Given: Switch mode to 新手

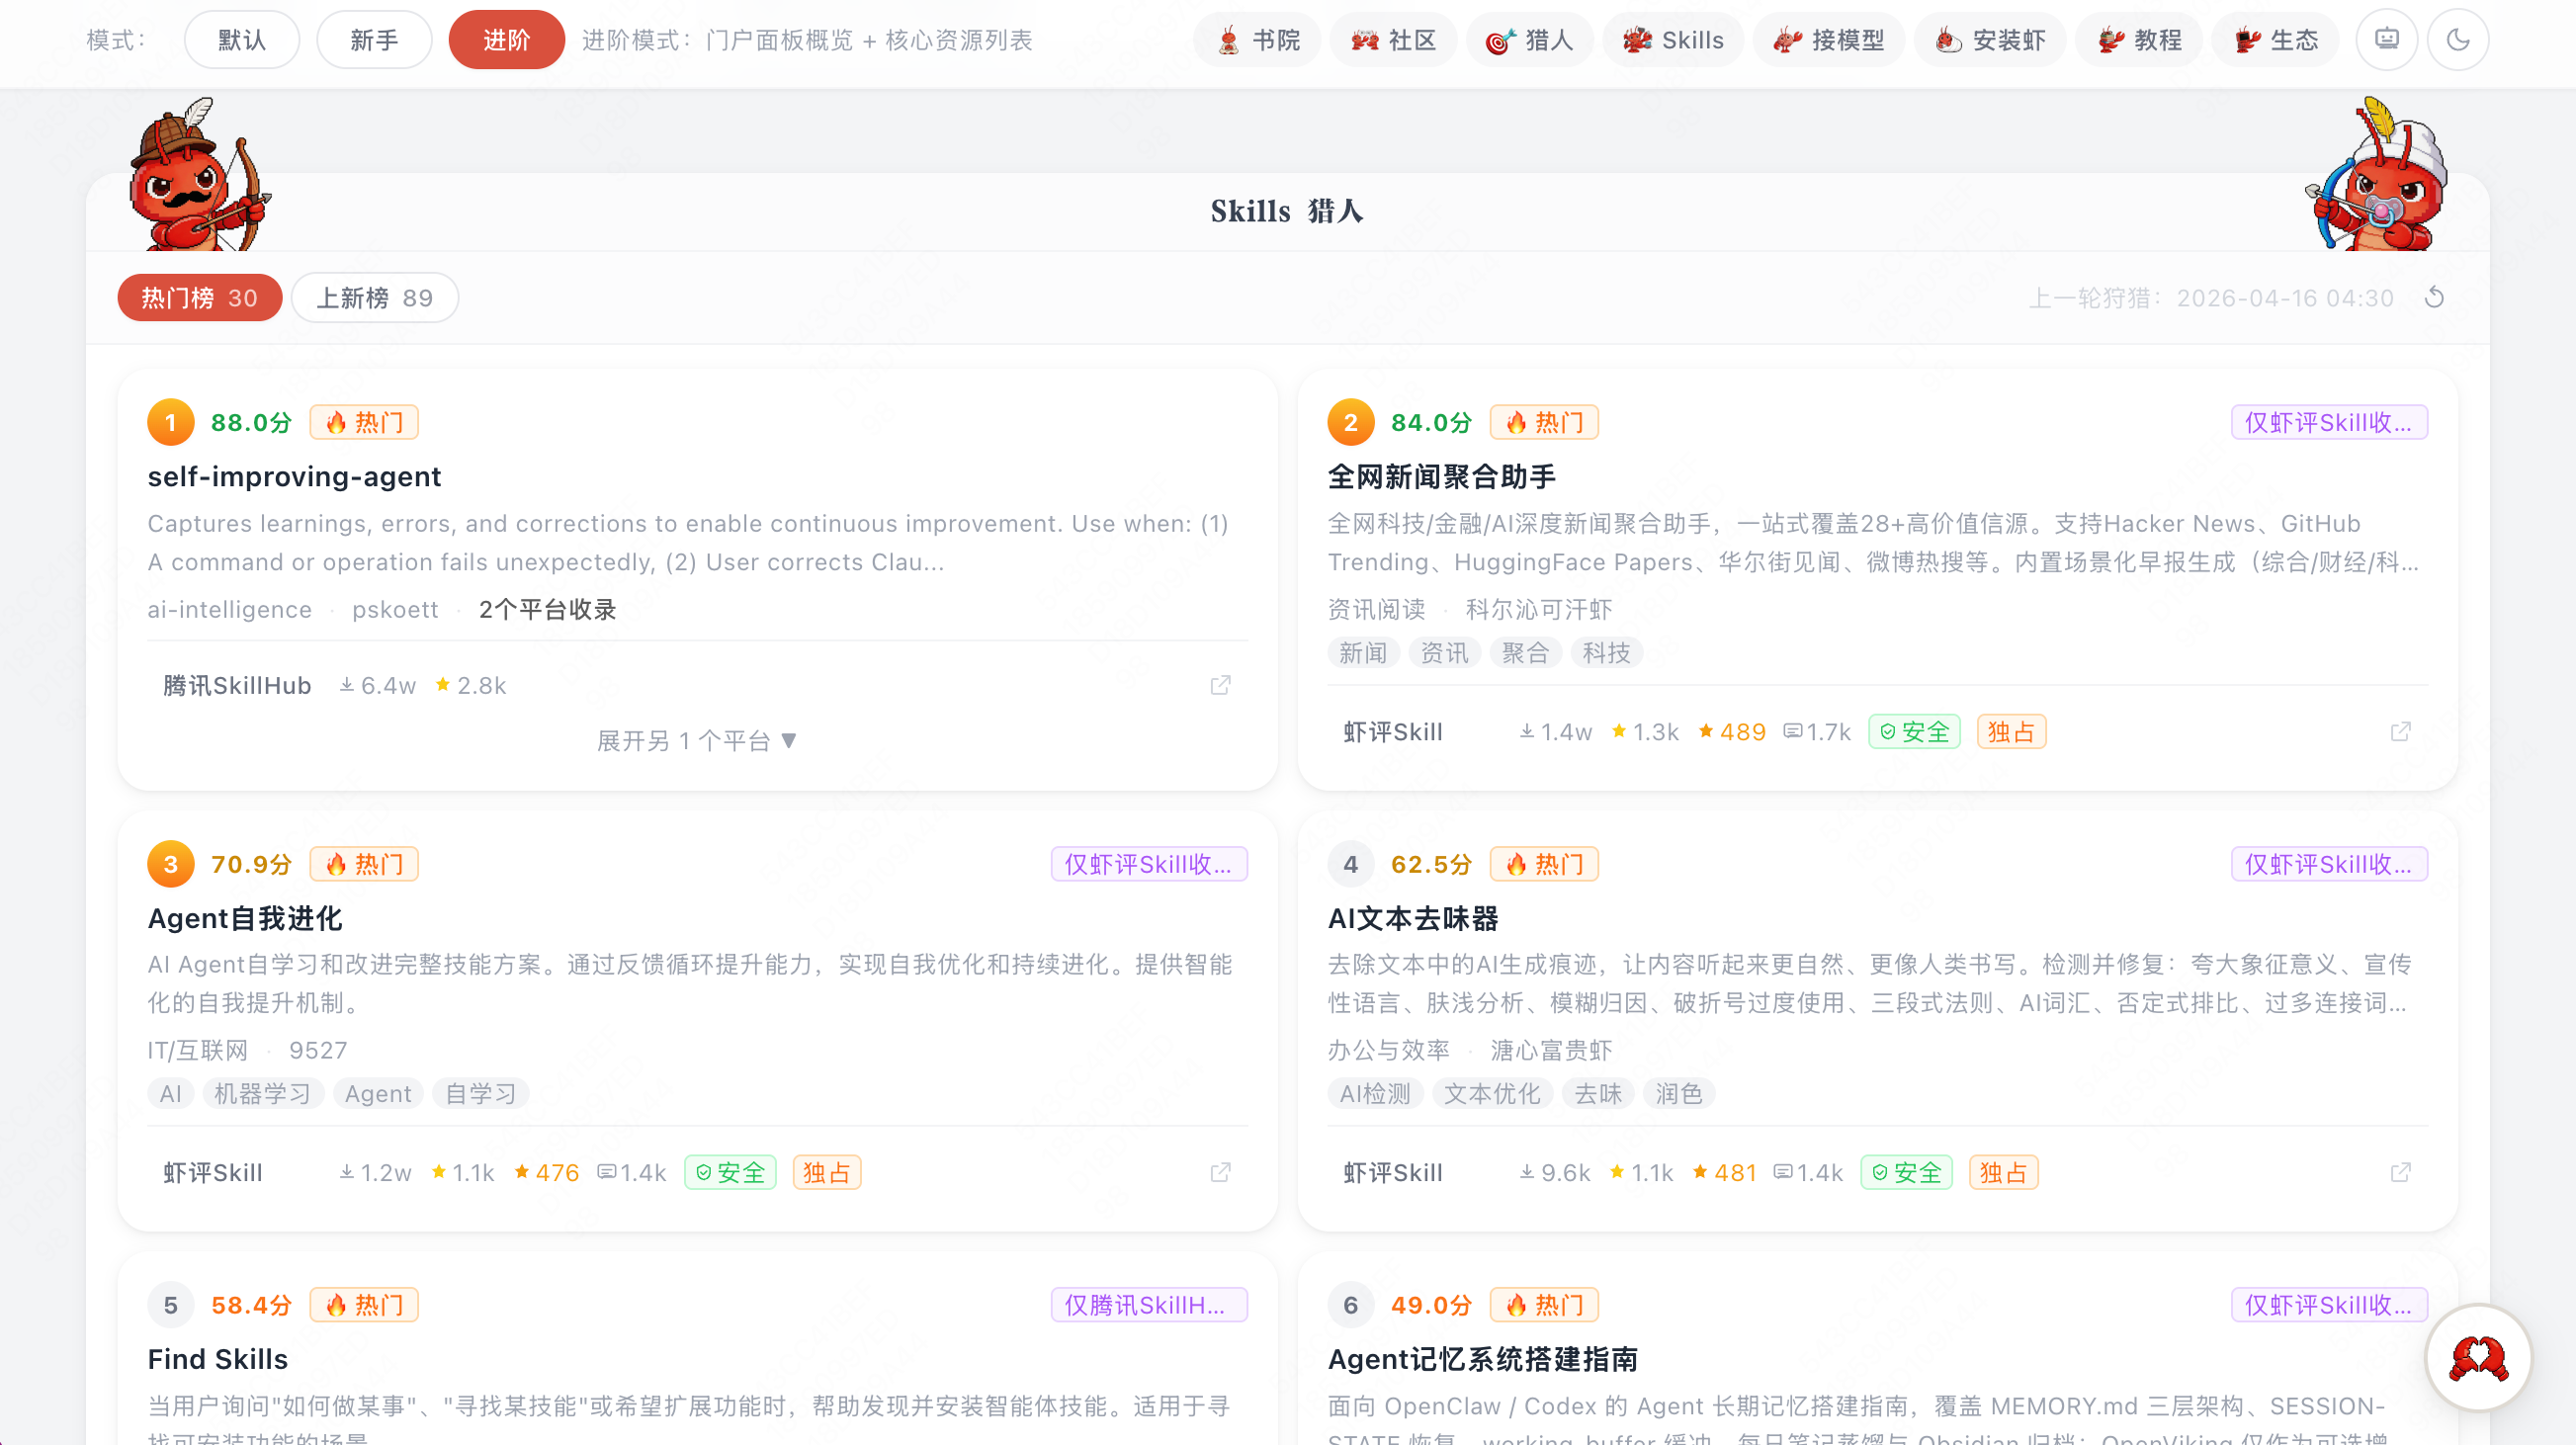Looking at the screenshot, I should (374, 40).
